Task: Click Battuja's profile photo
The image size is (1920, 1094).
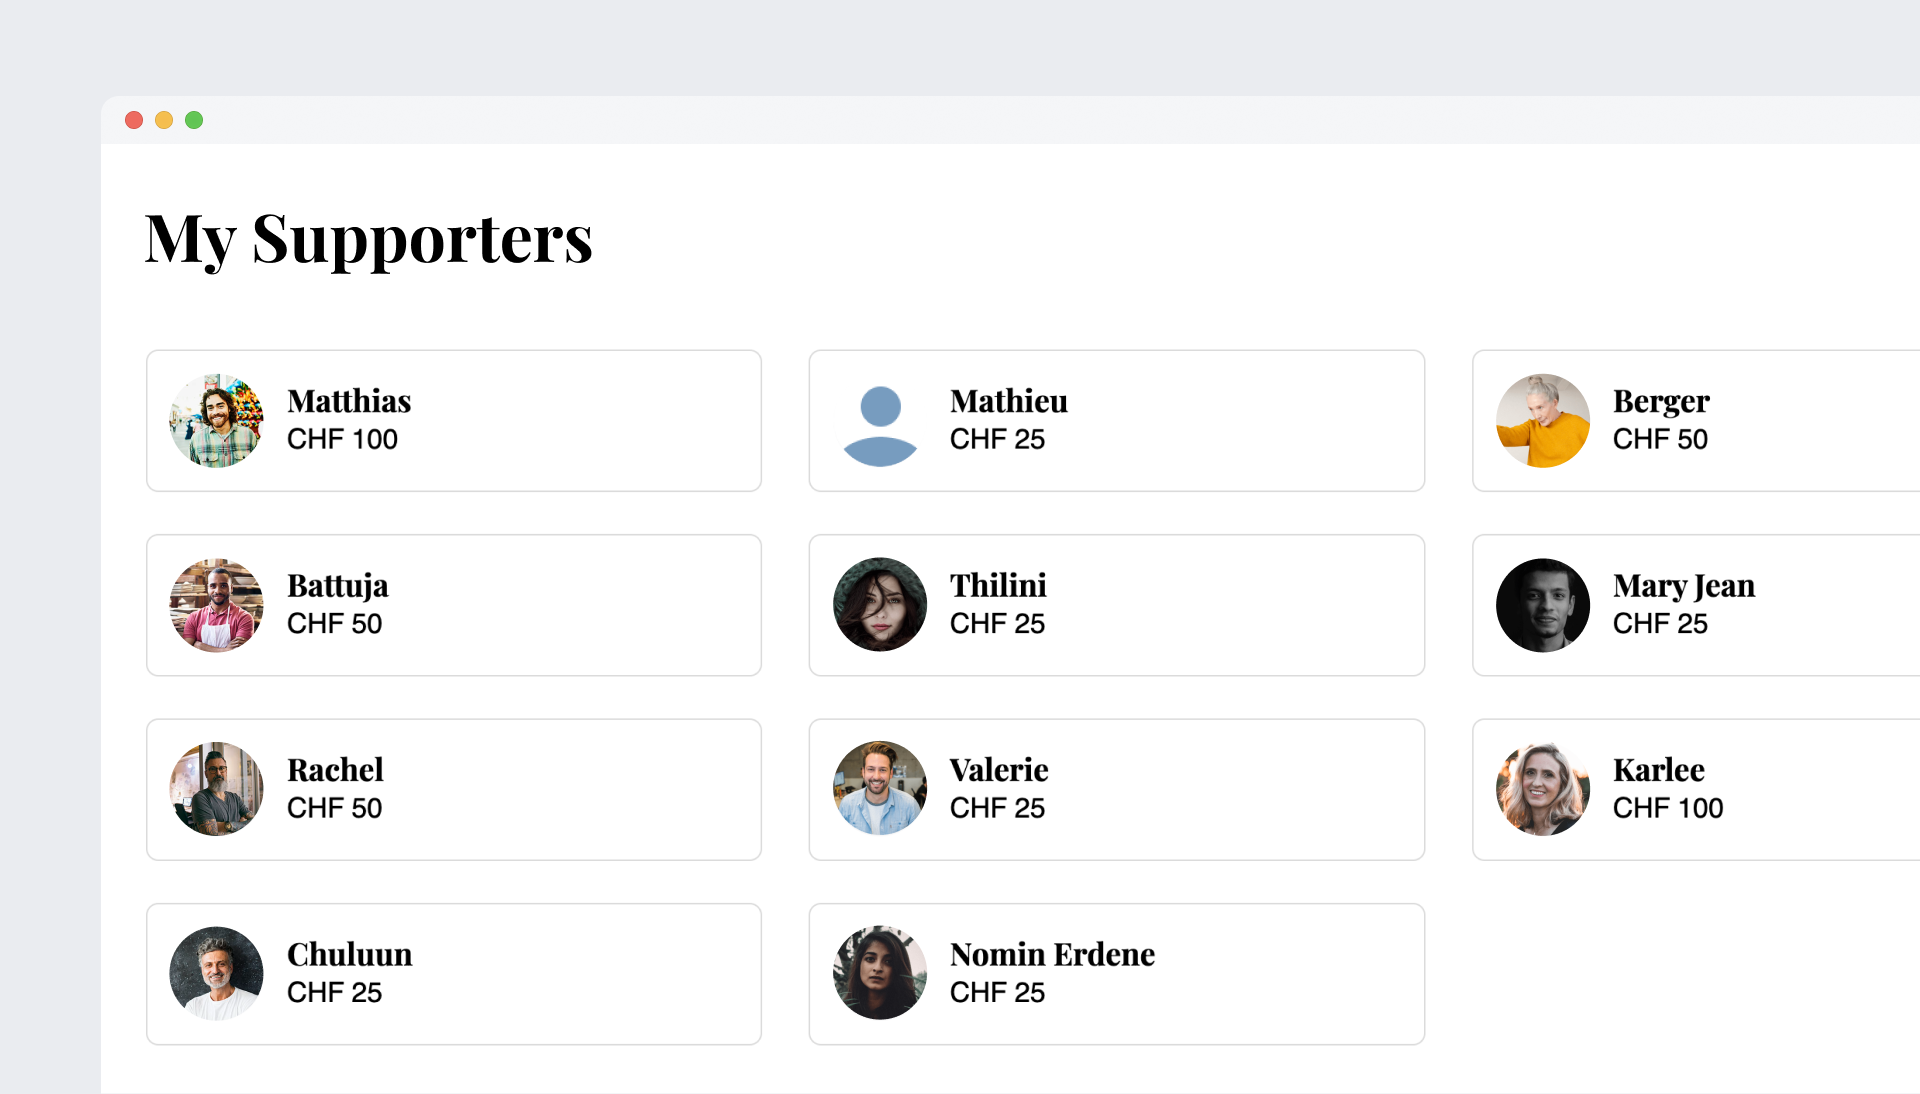Action: tap(216, 605)
